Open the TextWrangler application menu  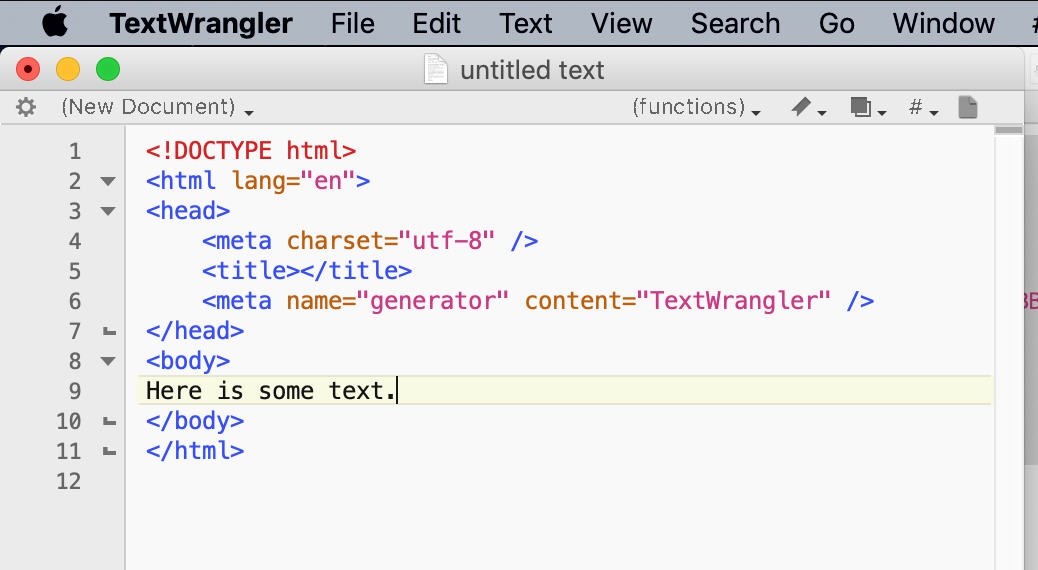tap(201, 23)
